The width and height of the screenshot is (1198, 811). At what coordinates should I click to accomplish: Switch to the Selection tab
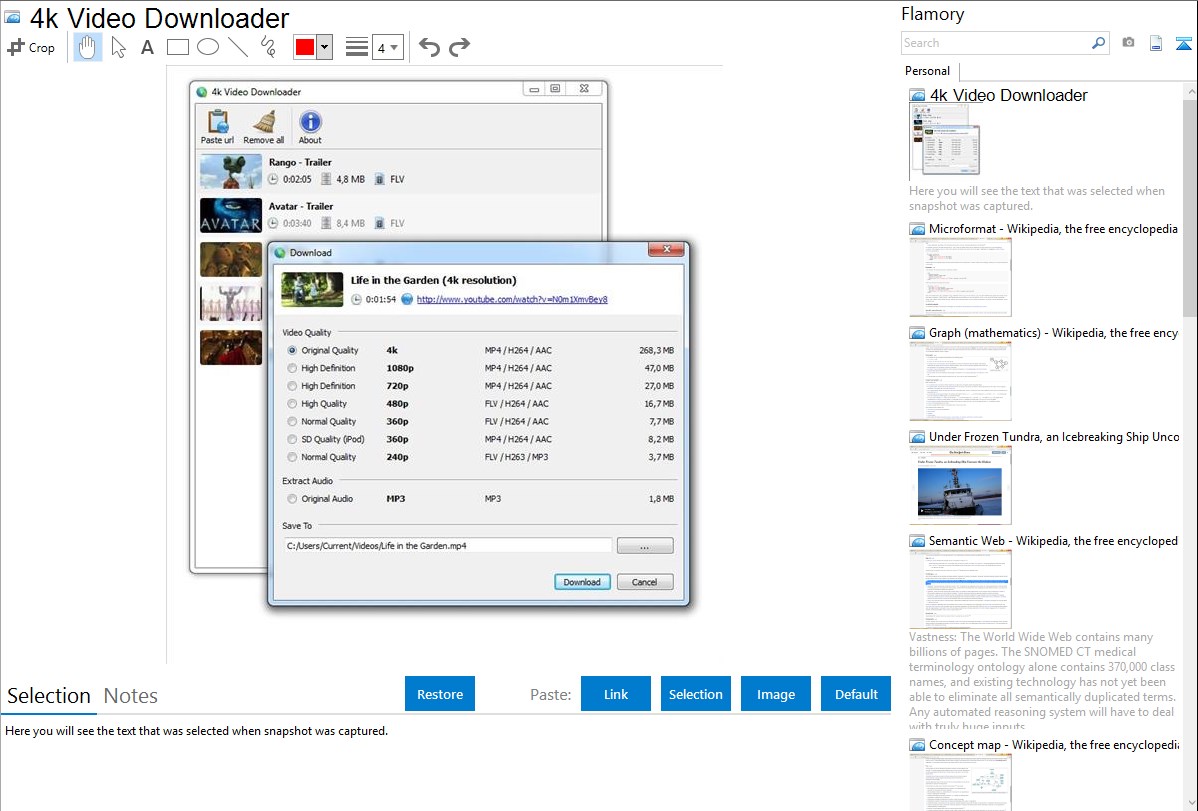click(49, 696)
